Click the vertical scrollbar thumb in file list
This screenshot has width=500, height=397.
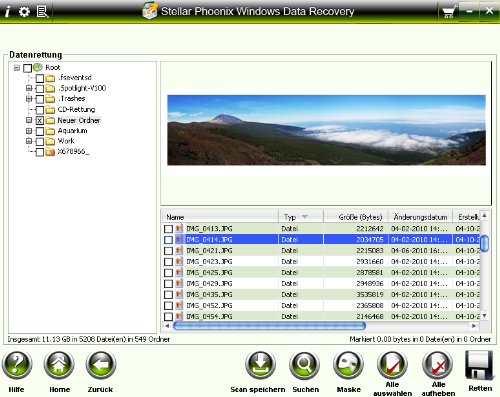[x=484, y=243]
